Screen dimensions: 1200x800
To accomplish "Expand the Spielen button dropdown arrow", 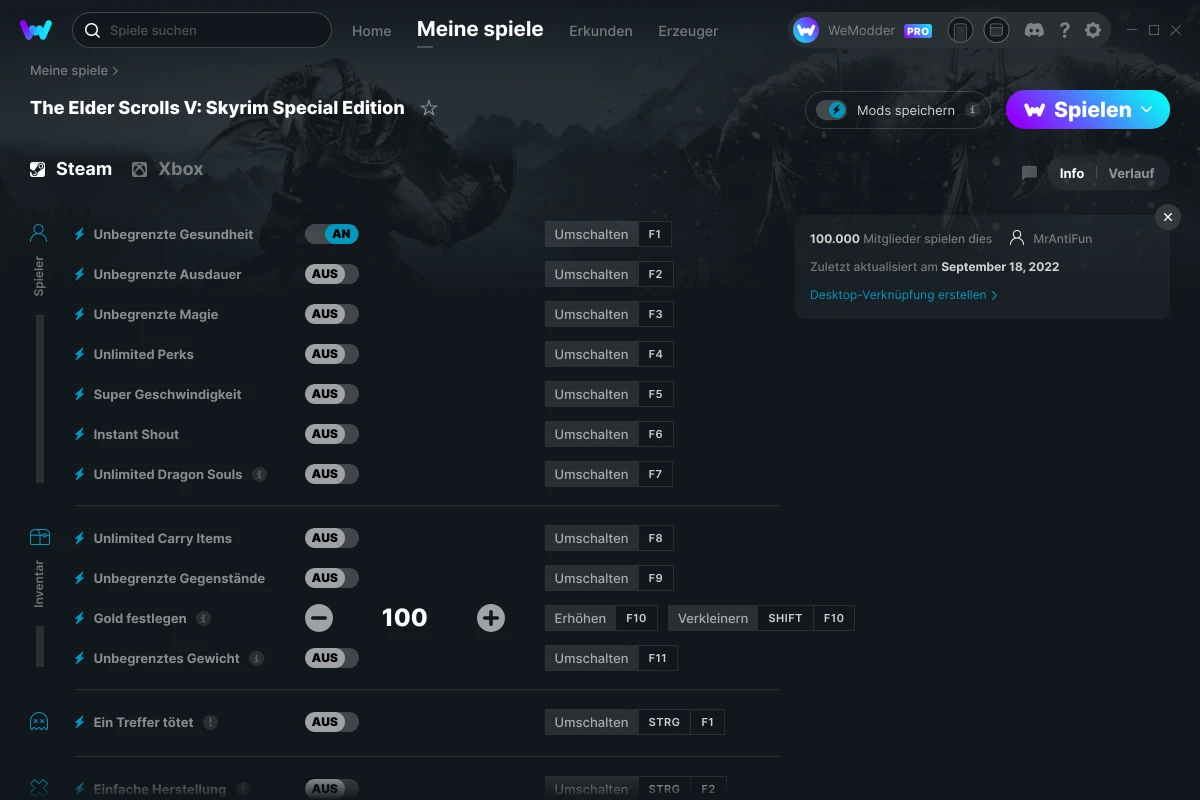I will click(1147, 109).
